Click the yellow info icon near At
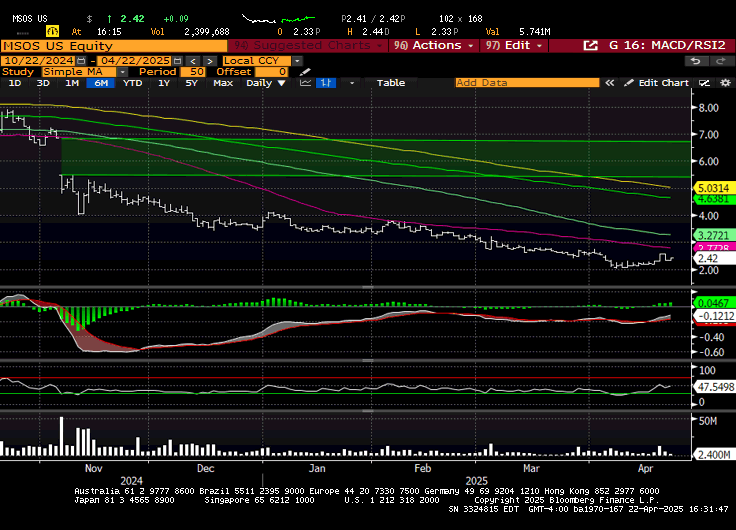736x530 pixels. pos(52,31)
